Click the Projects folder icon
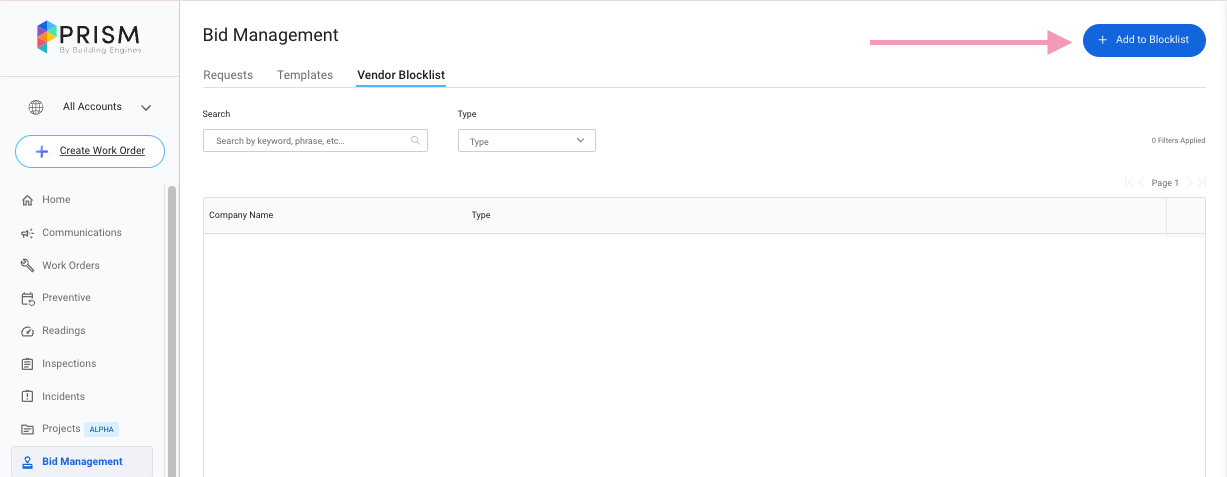 pyautogui.click(x=28, y=429)
